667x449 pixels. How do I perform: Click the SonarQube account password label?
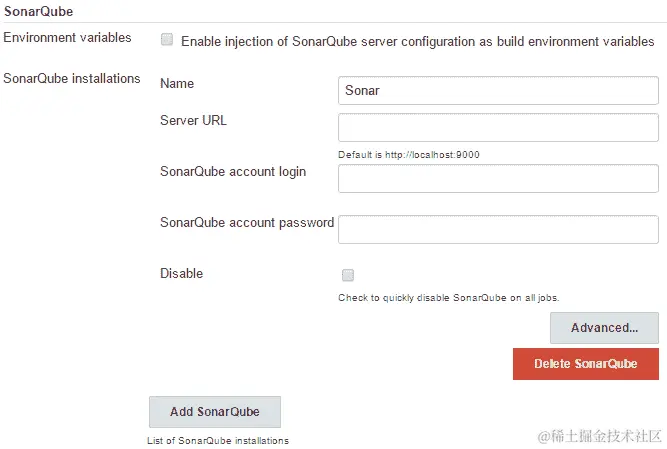246,222
